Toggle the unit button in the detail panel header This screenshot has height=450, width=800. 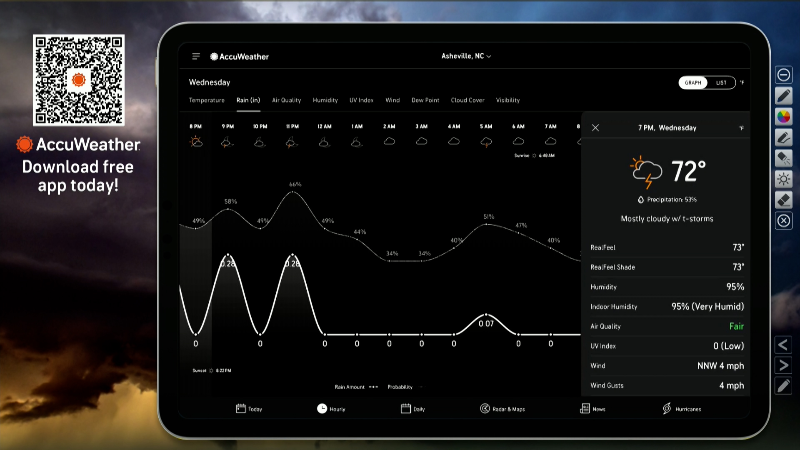click(x=741, y=128)
